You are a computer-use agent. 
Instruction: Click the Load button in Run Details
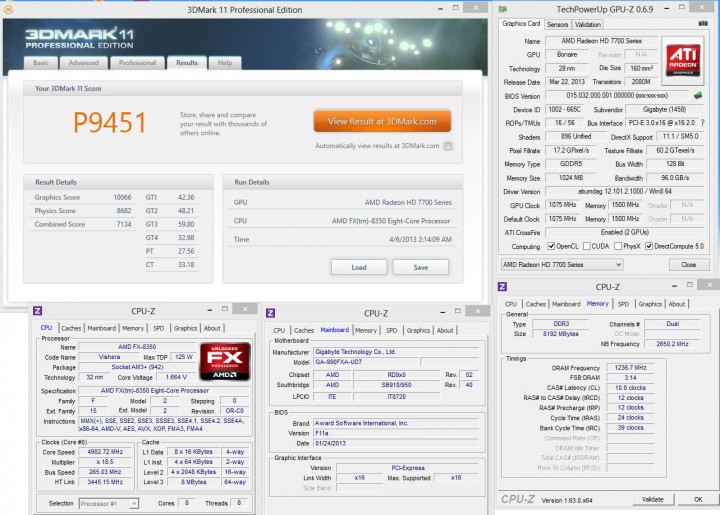(359, 267)
